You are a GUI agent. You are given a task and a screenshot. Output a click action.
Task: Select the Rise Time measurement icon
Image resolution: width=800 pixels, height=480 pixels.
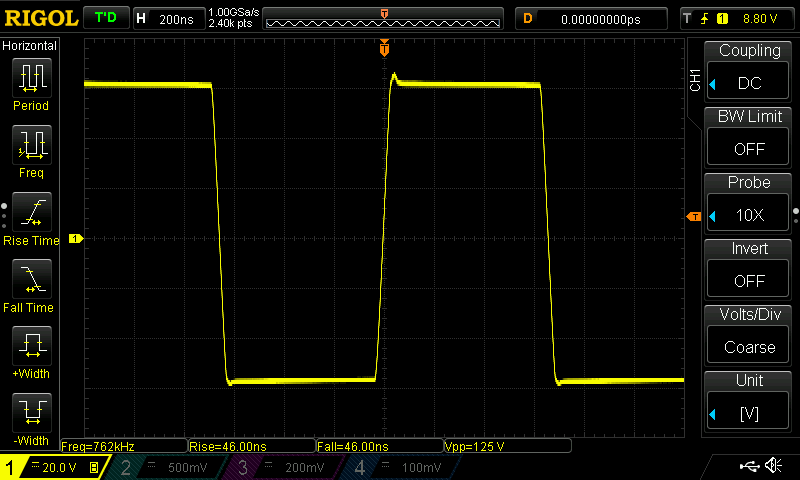32,212
